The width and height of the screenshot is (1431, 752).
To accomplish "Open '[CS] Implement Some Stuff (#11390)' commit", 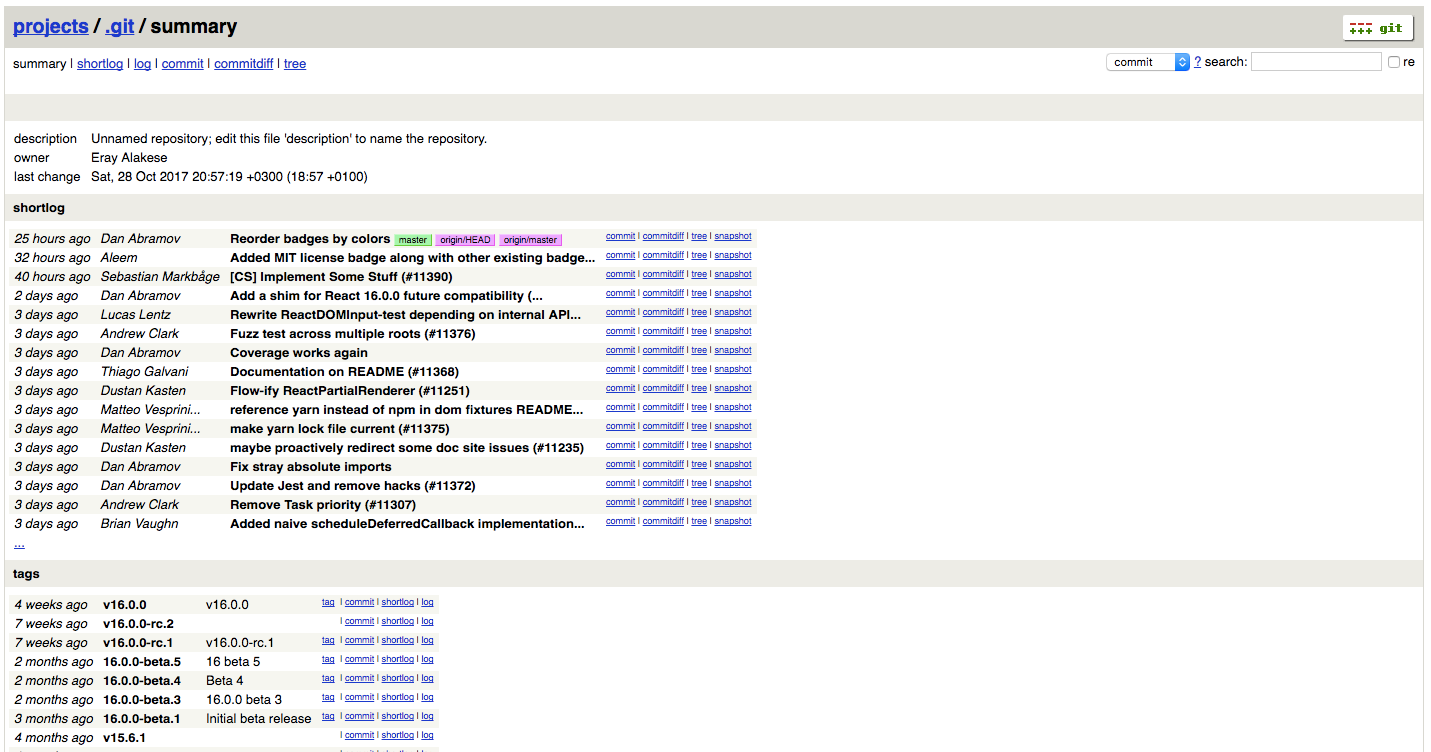I will tap(341, 277).
